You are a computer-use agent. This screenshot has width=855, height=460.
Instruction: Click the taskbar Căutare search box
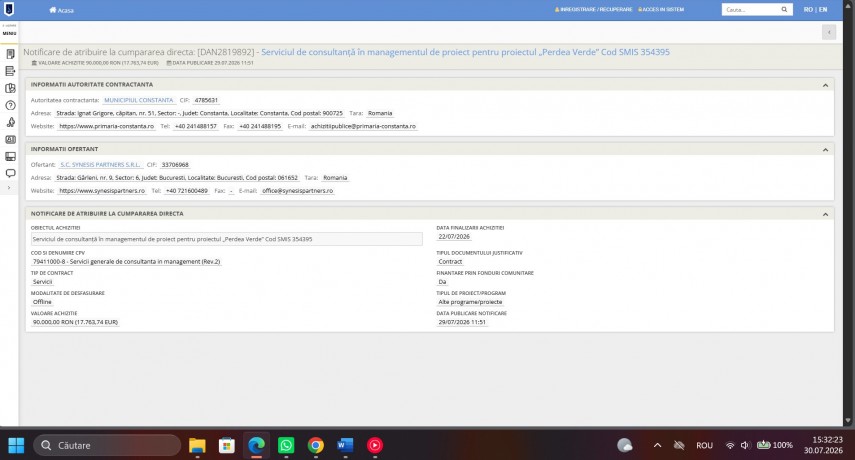click(x=107, y=445)
